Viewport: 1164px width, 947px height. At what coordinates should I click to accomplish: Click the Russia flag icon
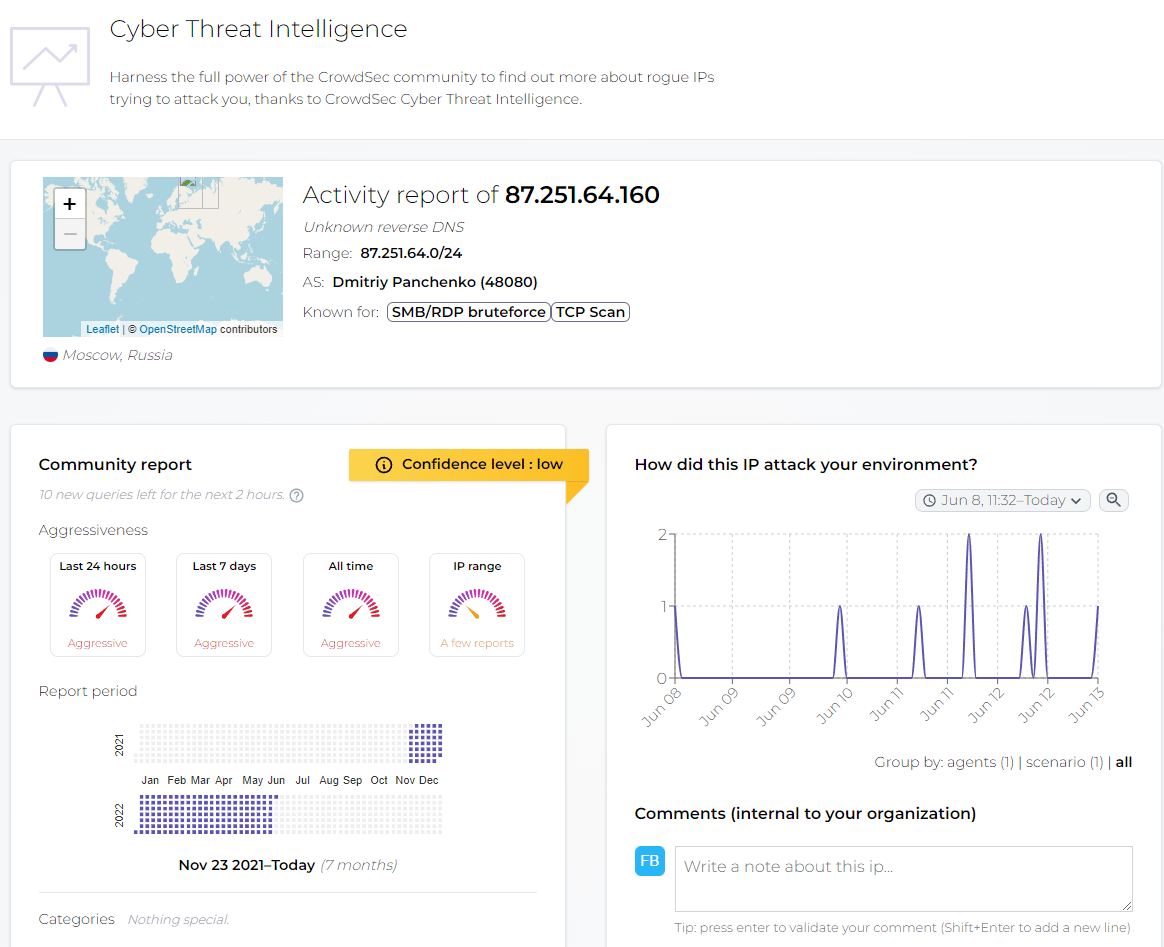(50, 355)
